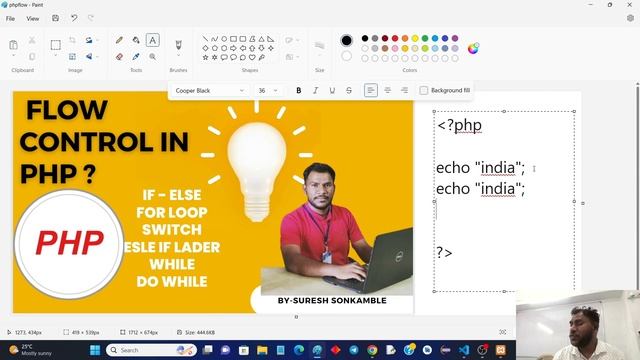This screenshot has width=640, height=360.
Task: Enable the Background fill checkbox
Action: (x=424, y=90)
